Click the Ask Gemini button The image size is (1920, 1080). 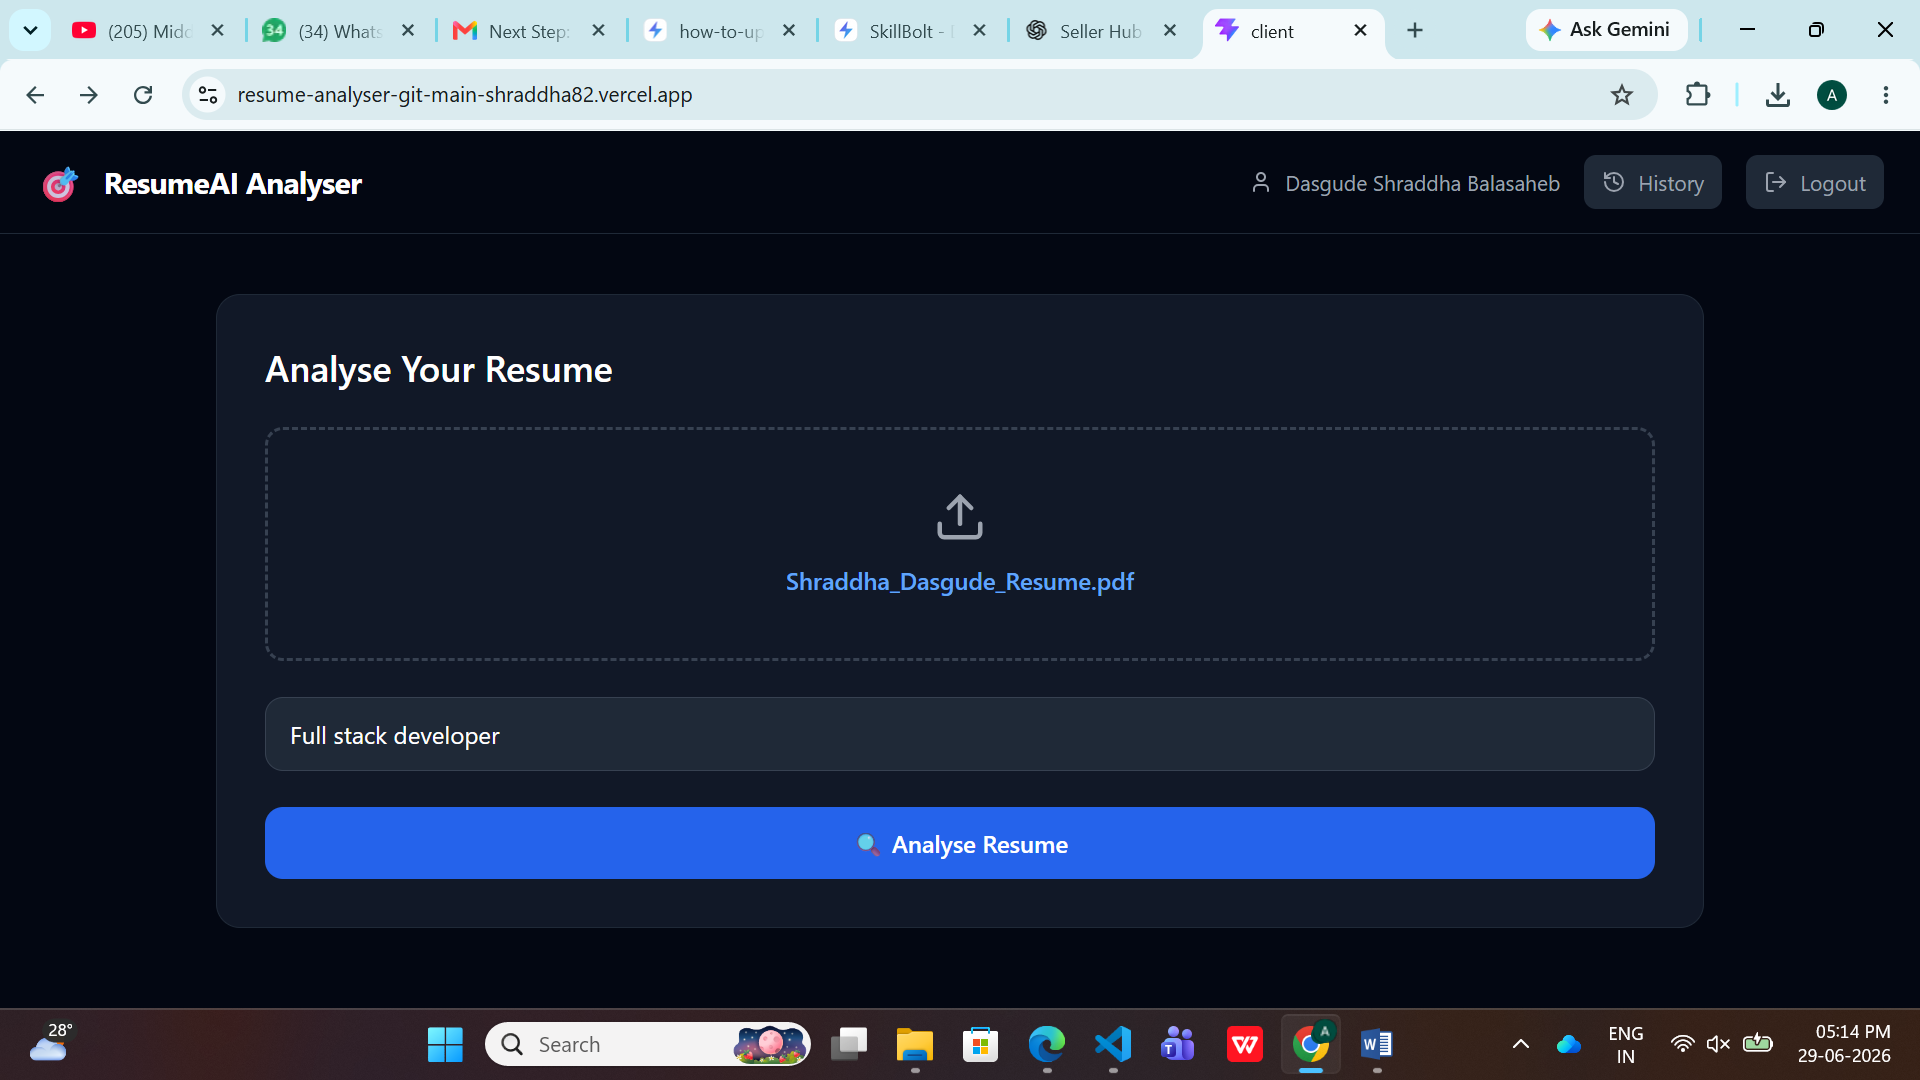[1606, 30]
